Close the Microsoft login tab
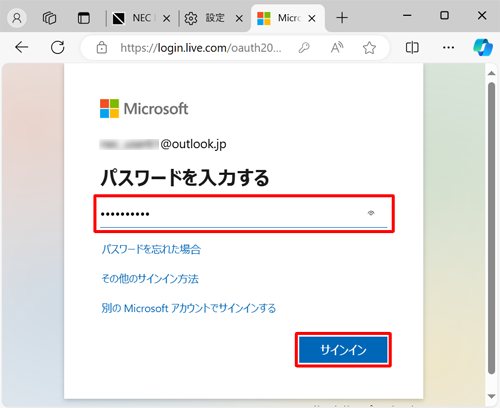Viewport: 500px width, 408px height. [x=312, y=18]
